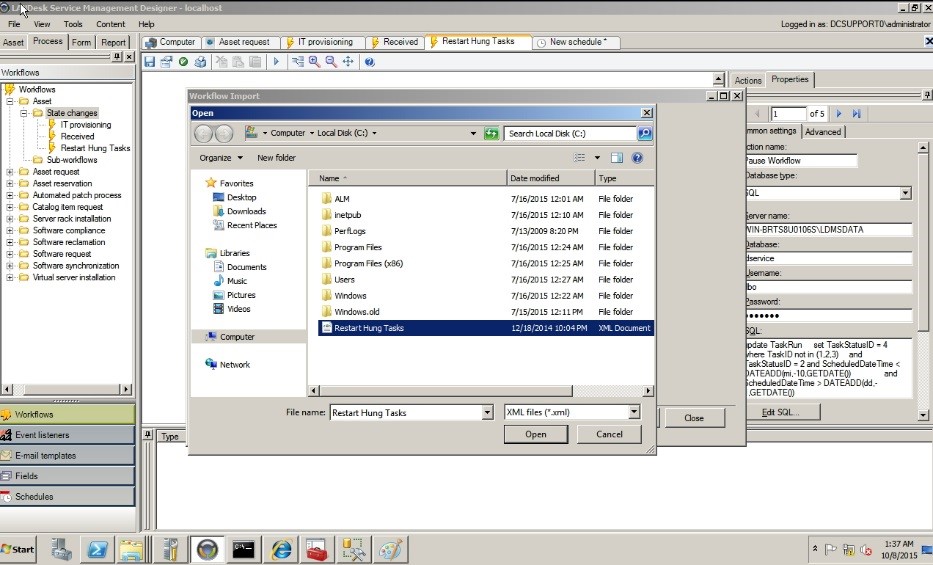Click the zoom in magnifier toolbar icon
The image size is (933, 565).
tap(314, 62)
